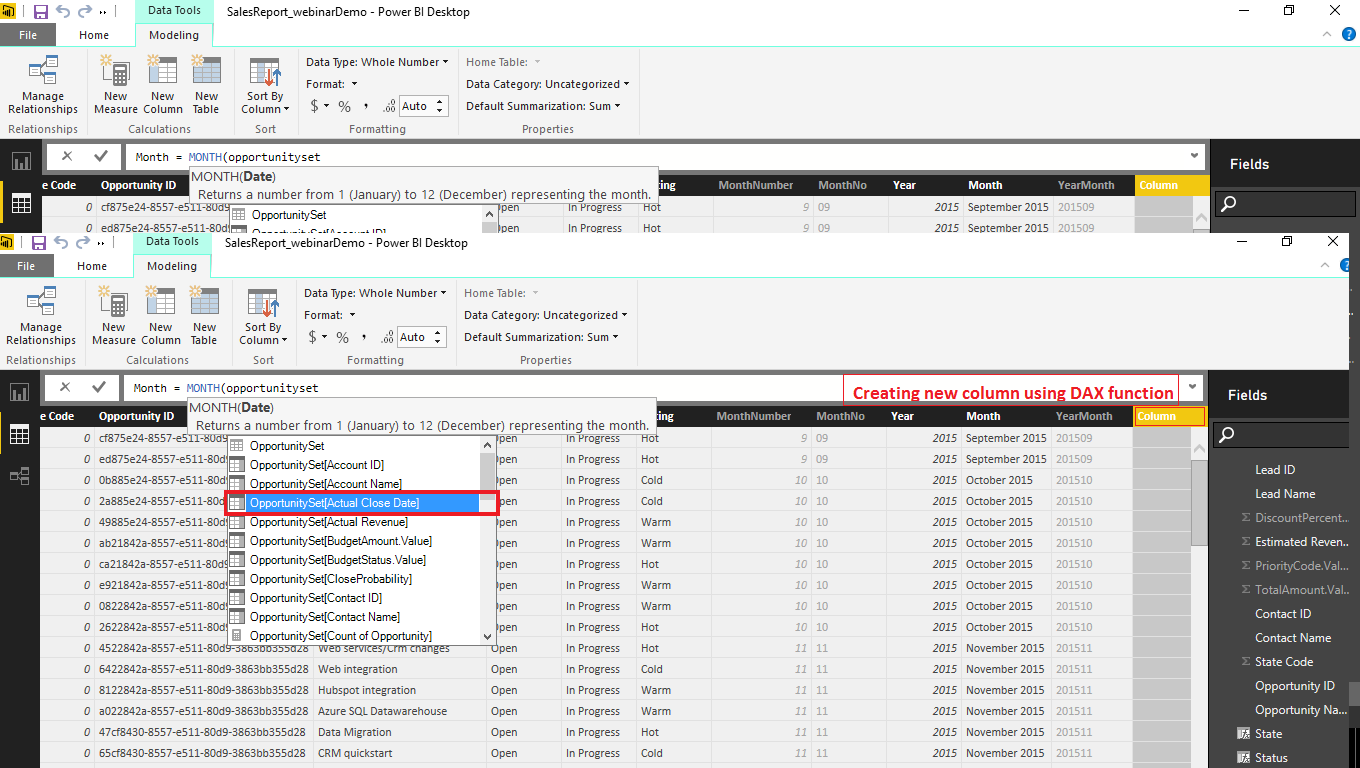Click the Undo arrow in the front window

click(61, 243)
